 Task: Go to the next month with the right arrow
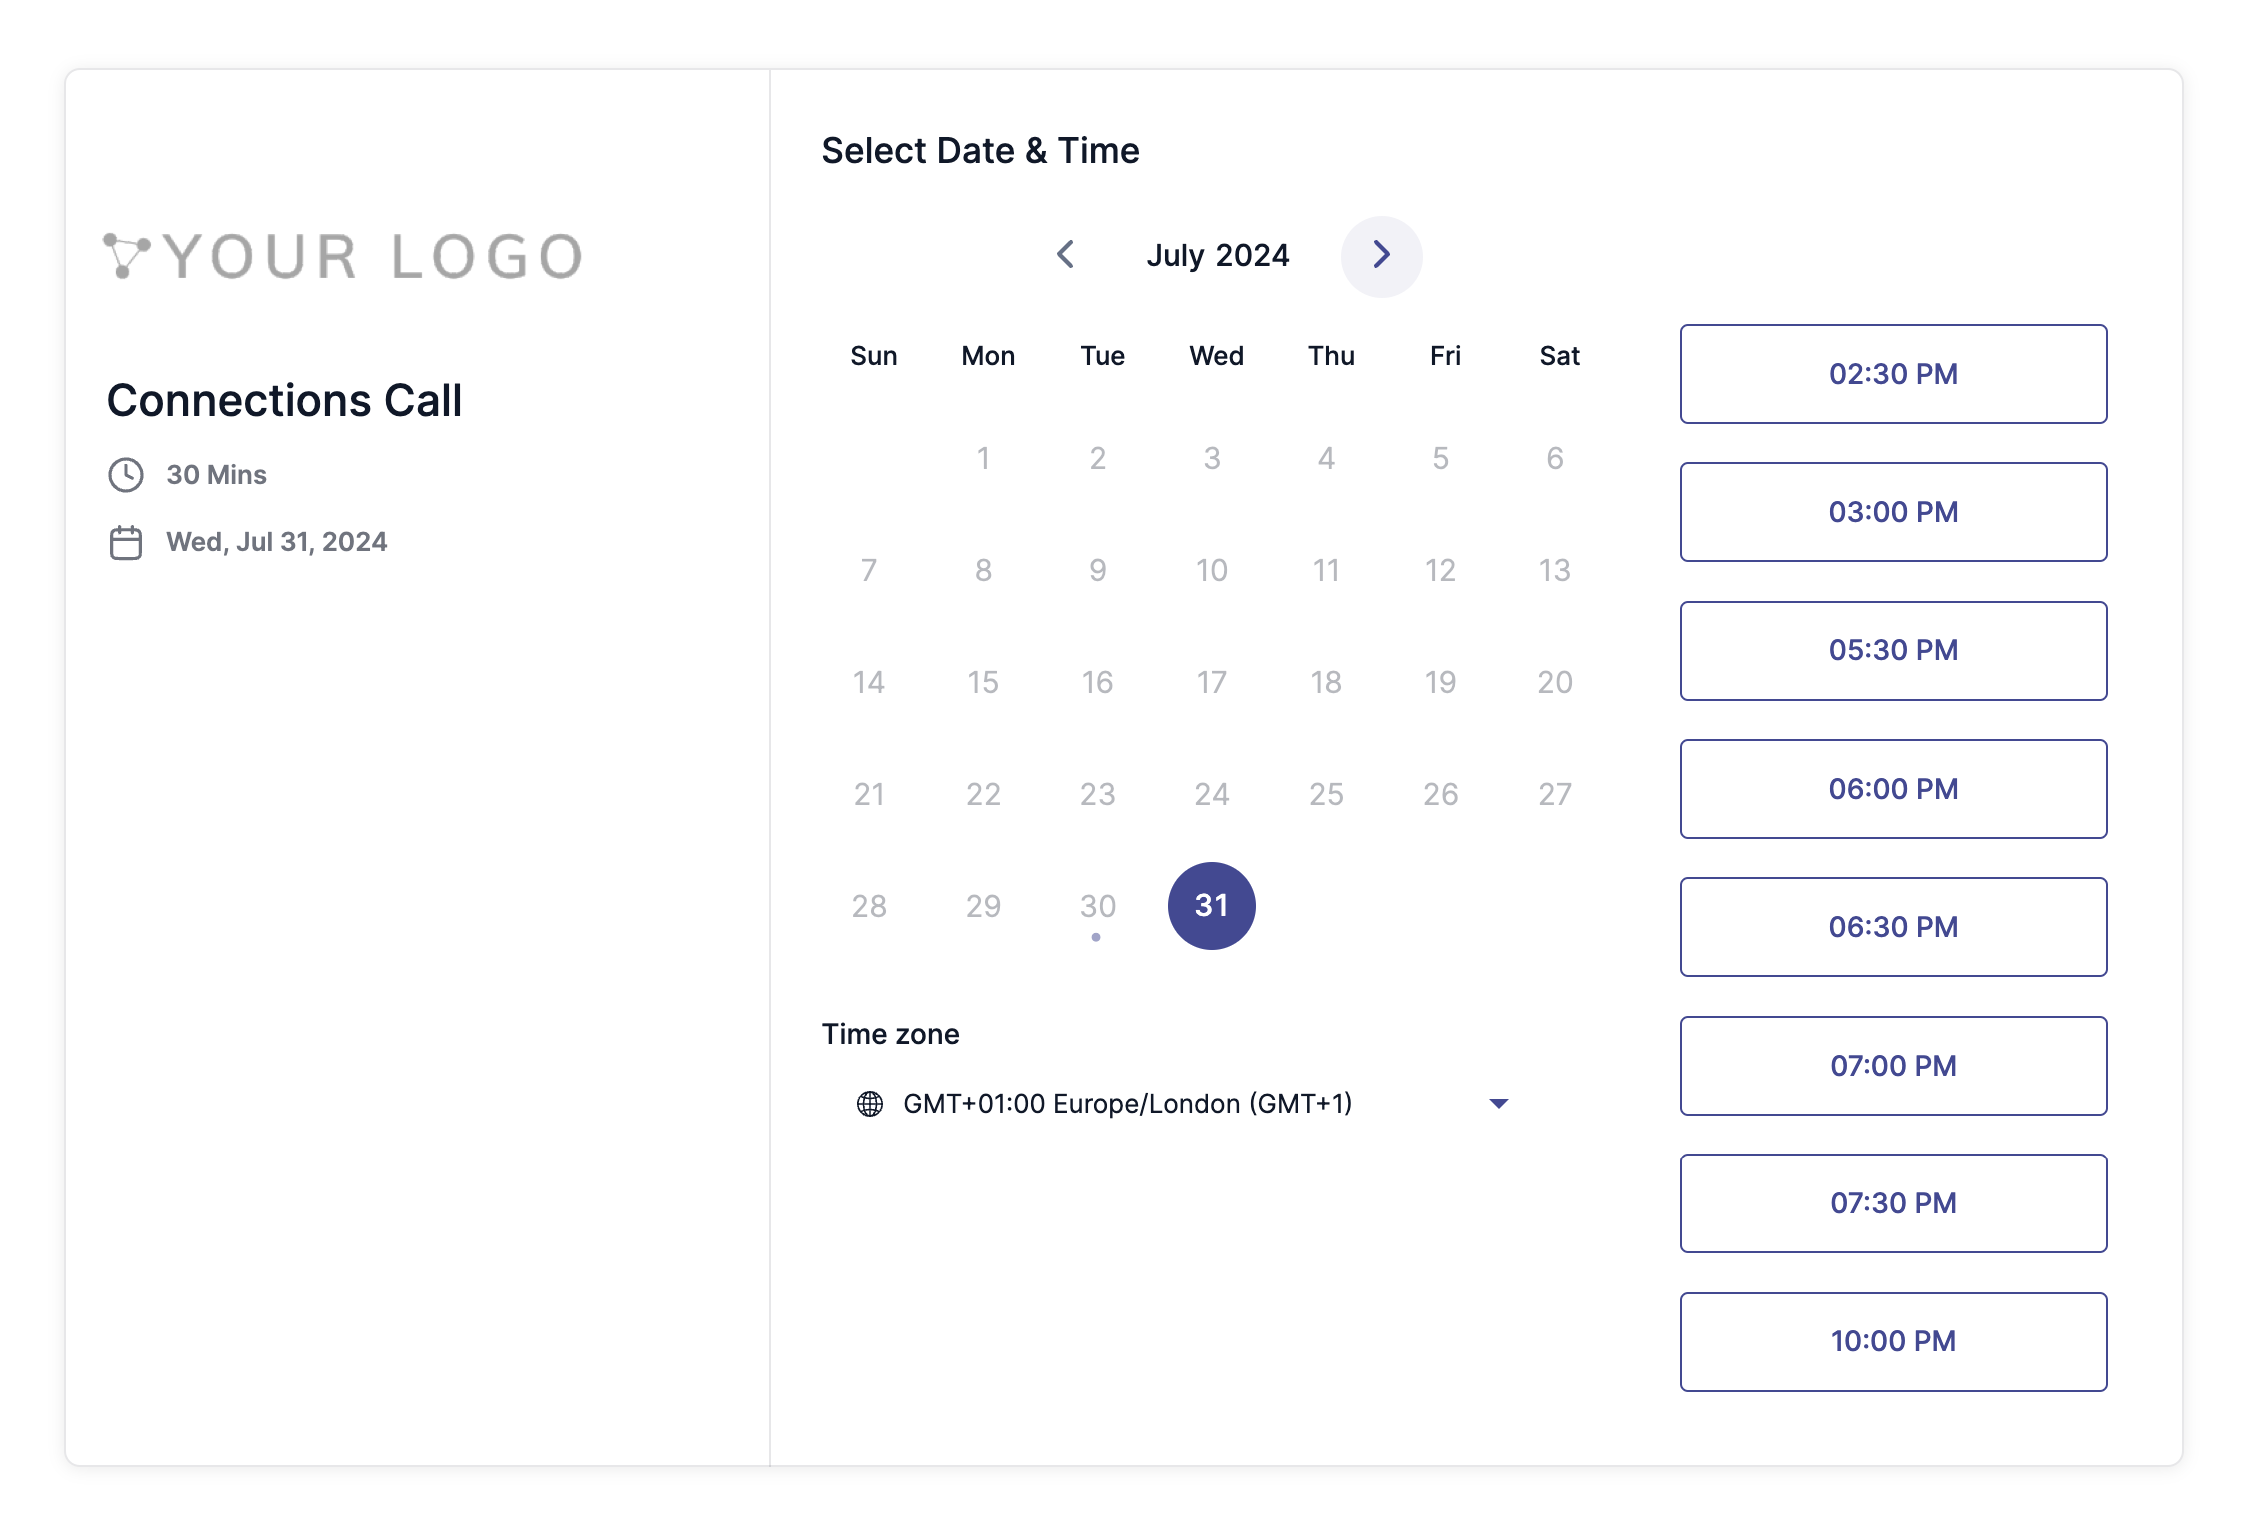[1382, 256]
